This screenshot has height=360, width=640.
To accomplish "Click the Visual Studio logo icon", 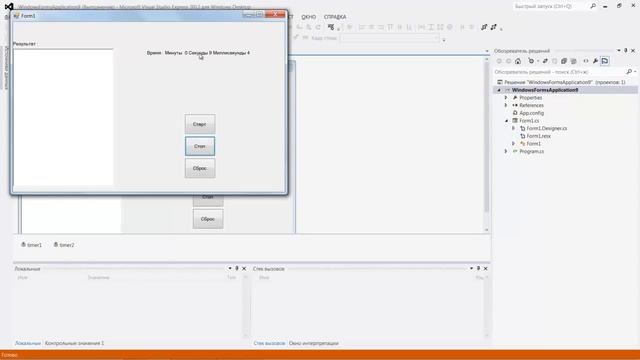I will coord(9,7).
